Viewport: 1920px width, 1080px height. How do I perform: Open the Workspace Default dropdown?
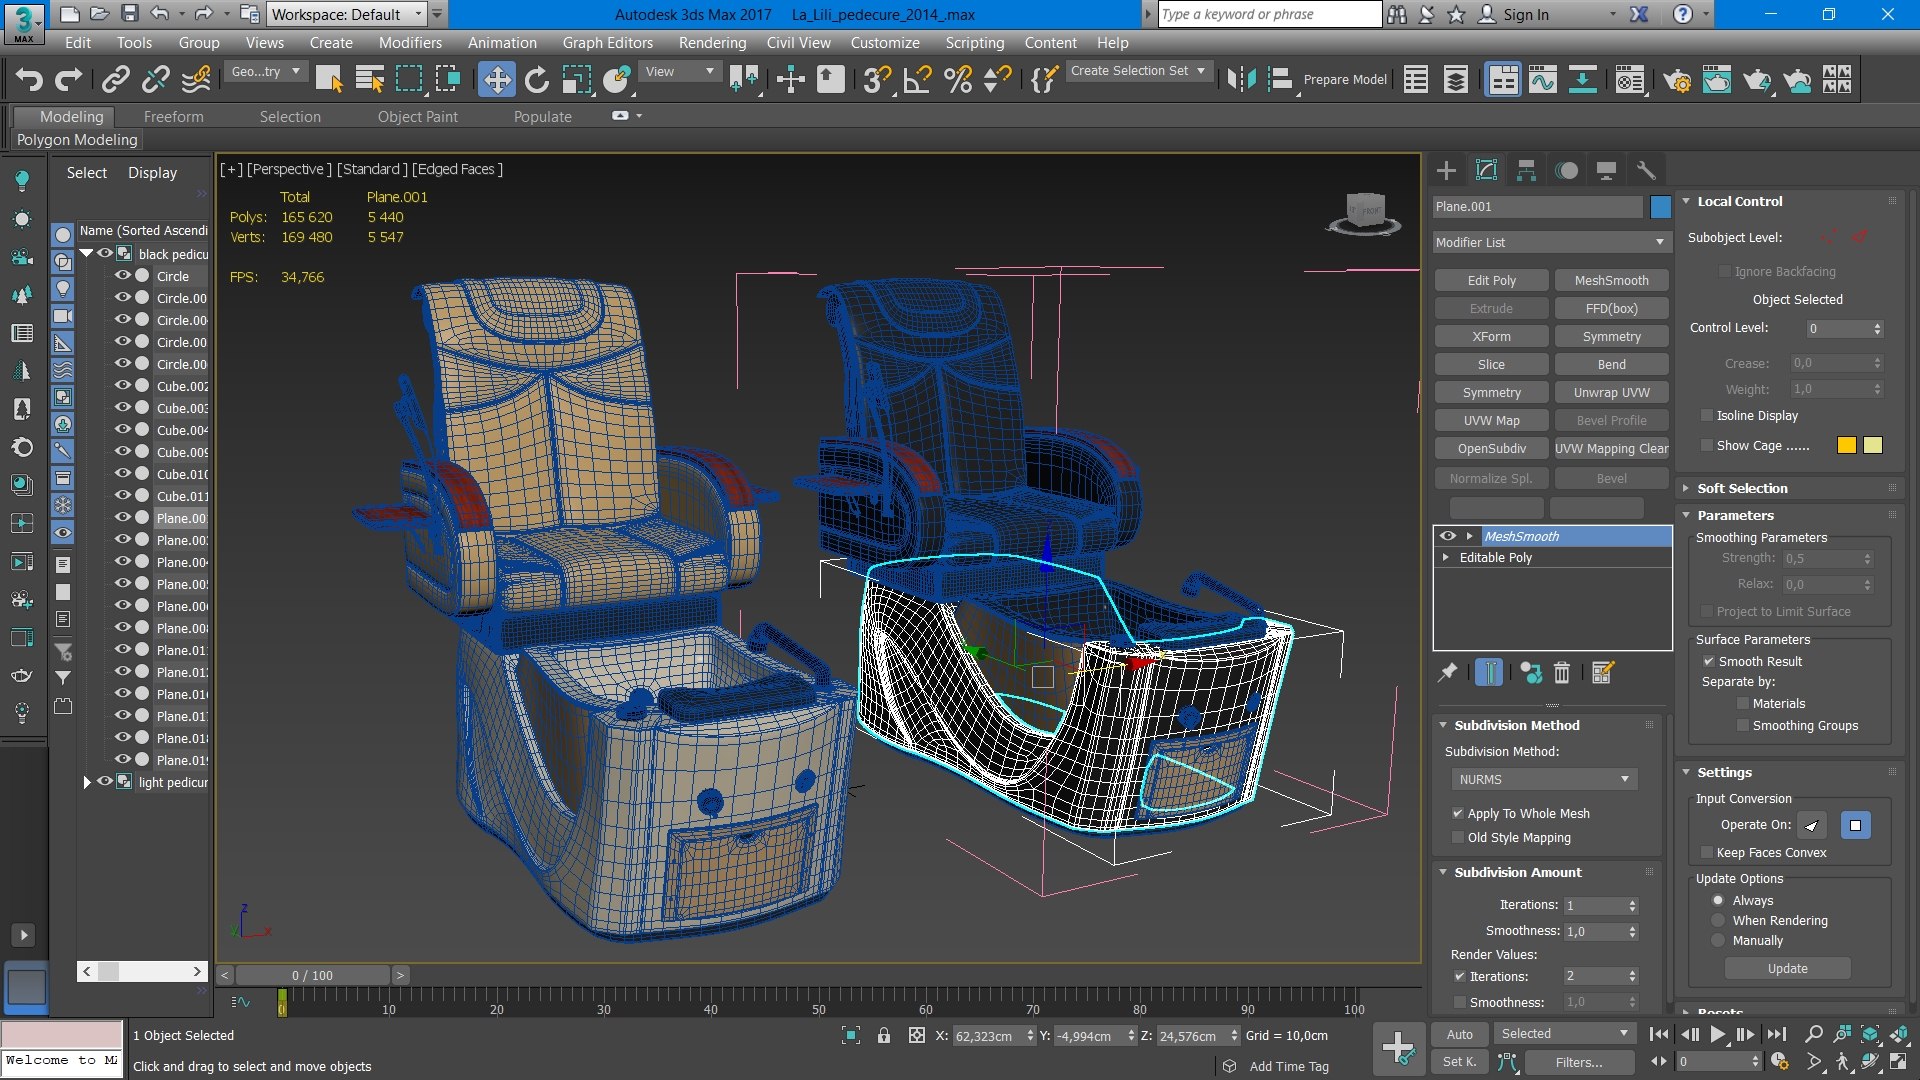pyautogui.click(x=347, y=14)
